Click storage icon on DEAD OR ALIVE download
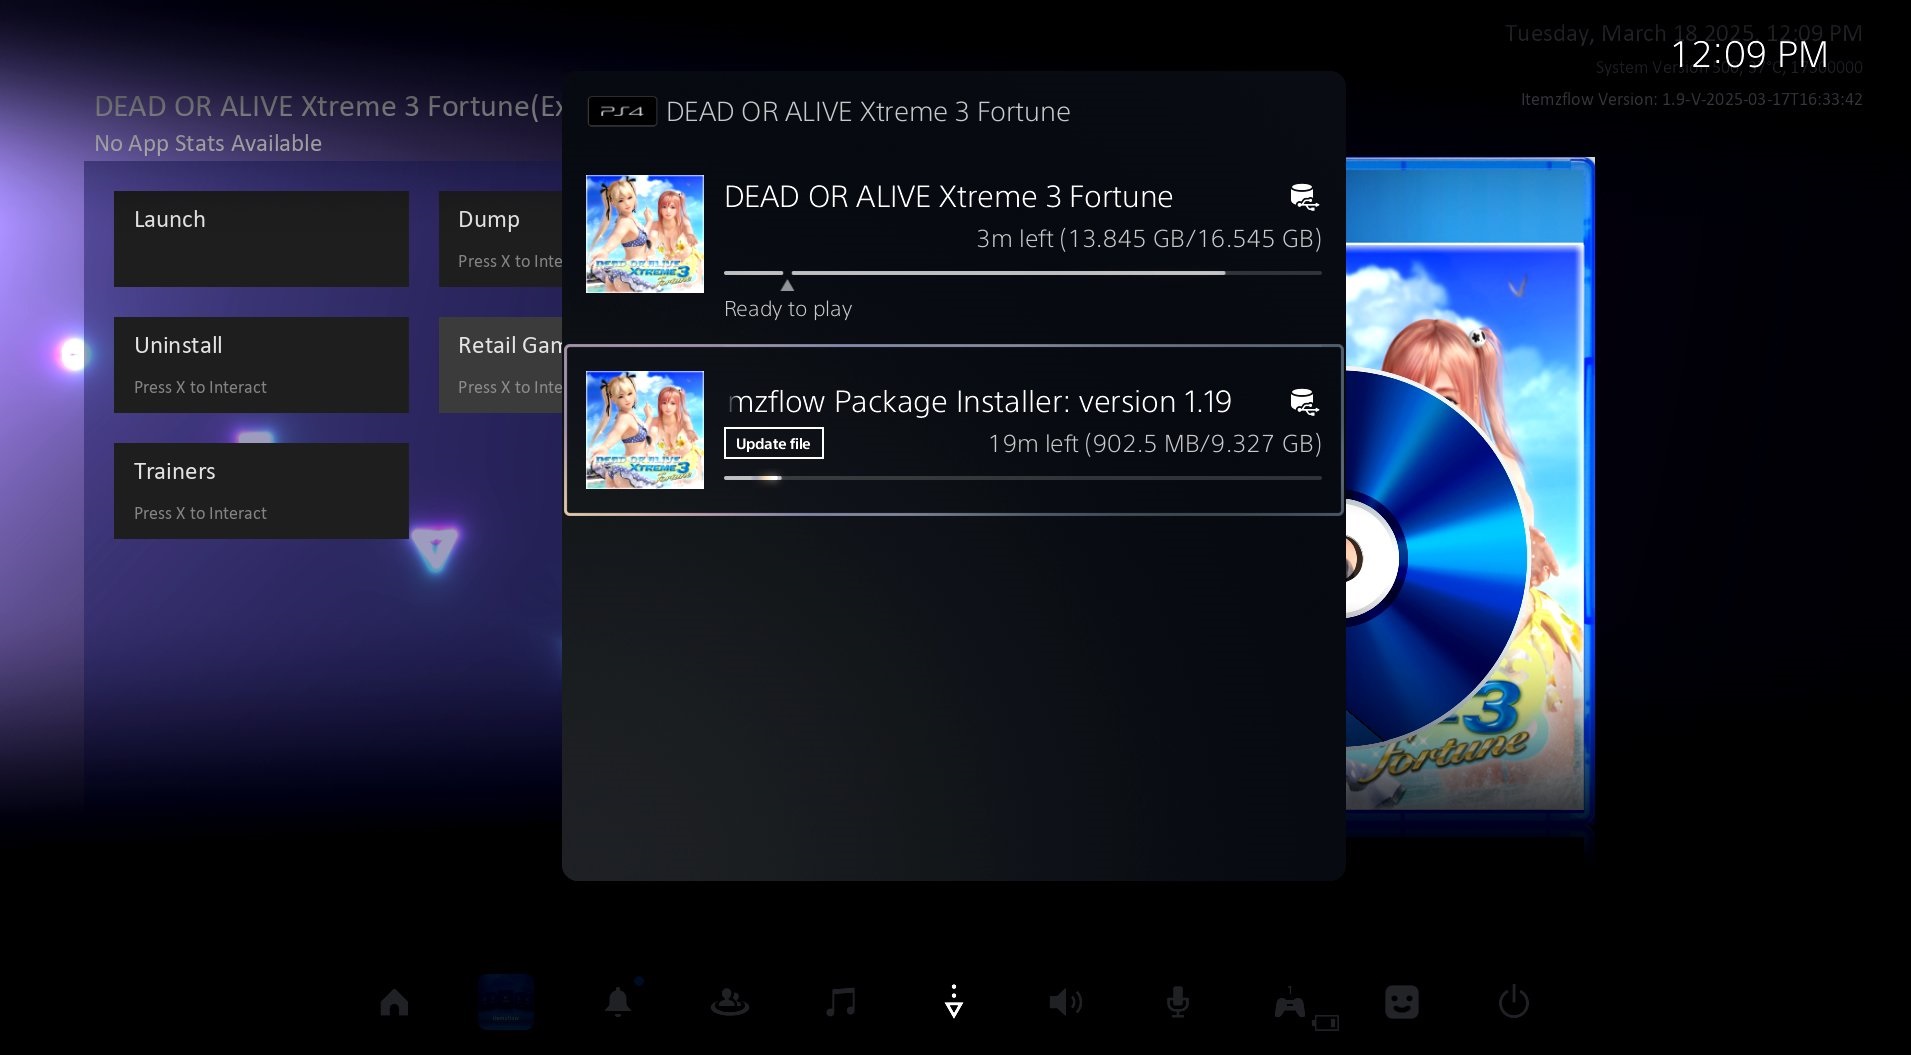1911x1055 pixels. coord(1303,197)
